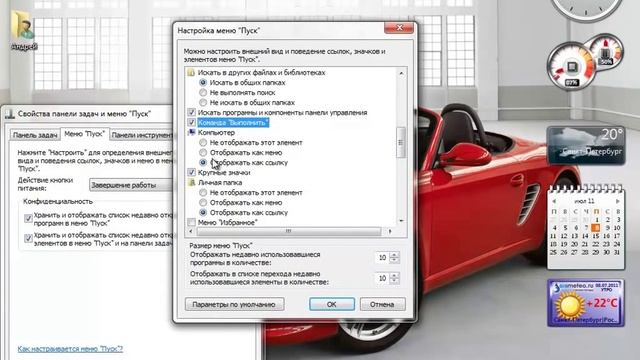Click day 15 in calendar gadget

pos(596,236)
